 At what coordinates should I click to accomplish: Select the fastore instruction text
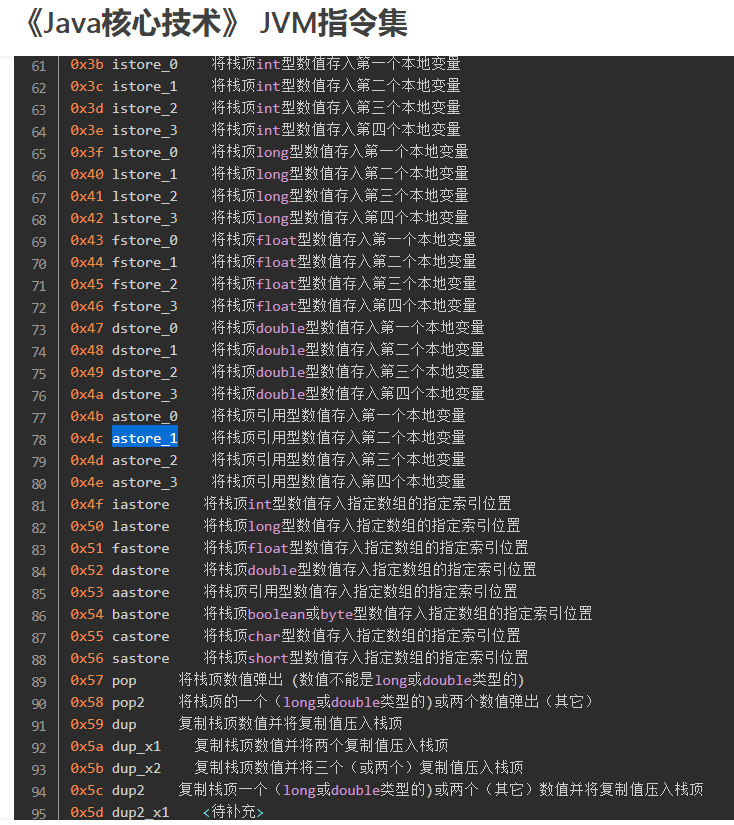pos(140,549)
